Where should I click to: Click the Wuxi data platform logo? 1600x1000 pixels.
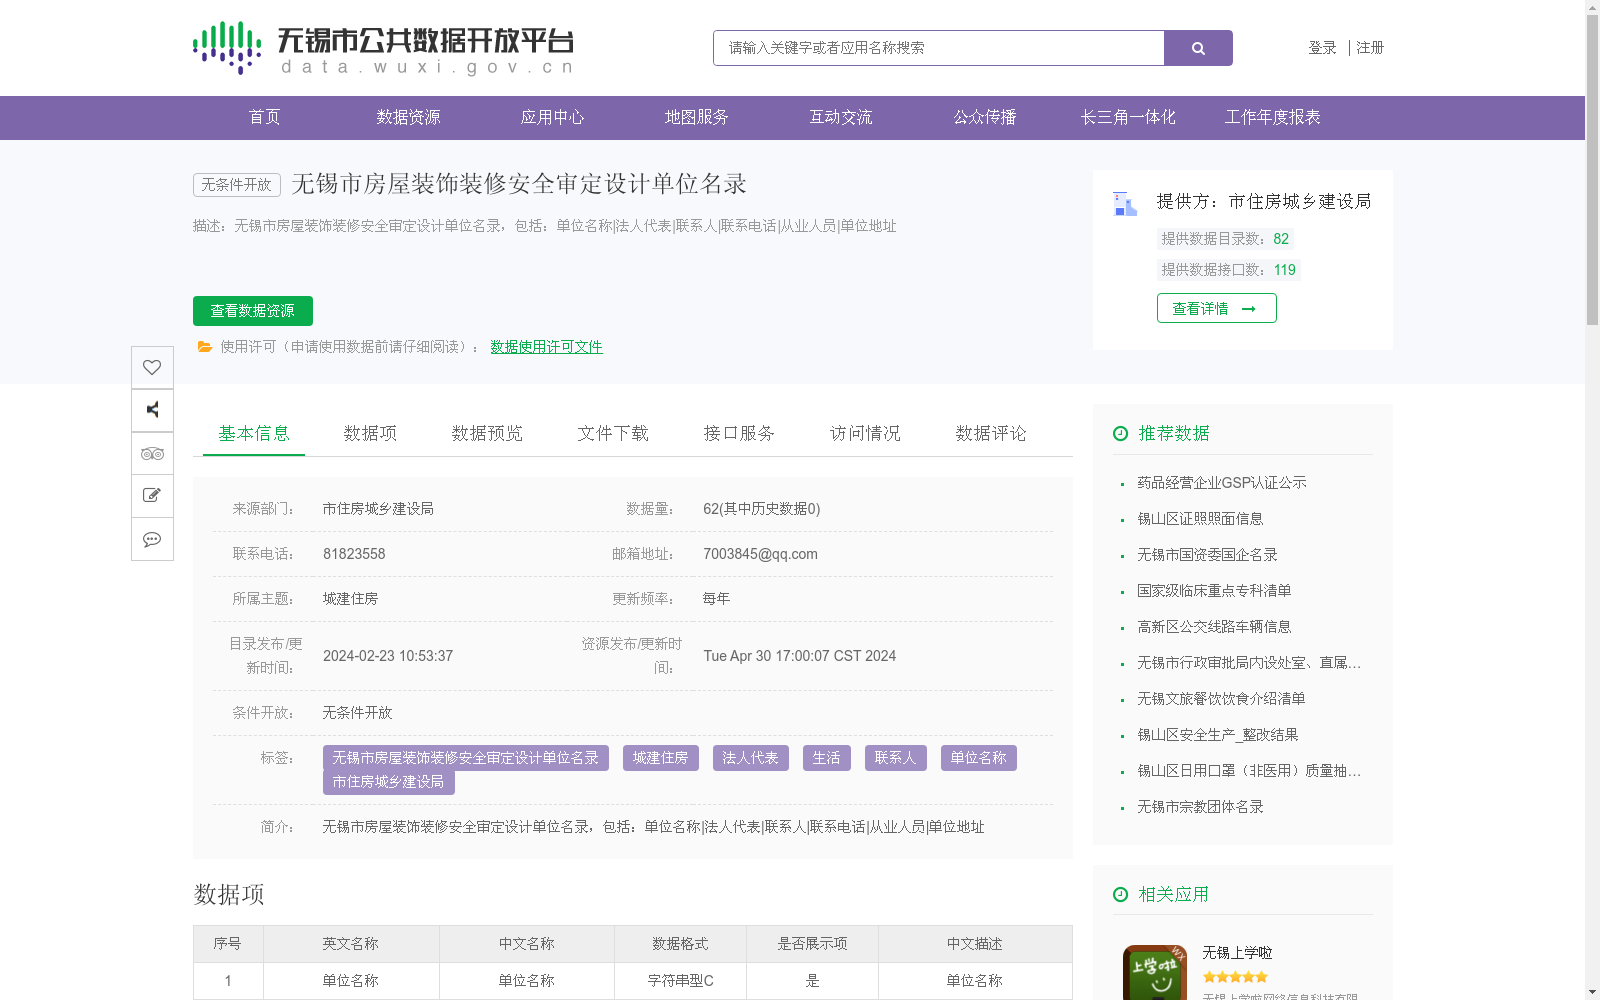tap(383, 48)
